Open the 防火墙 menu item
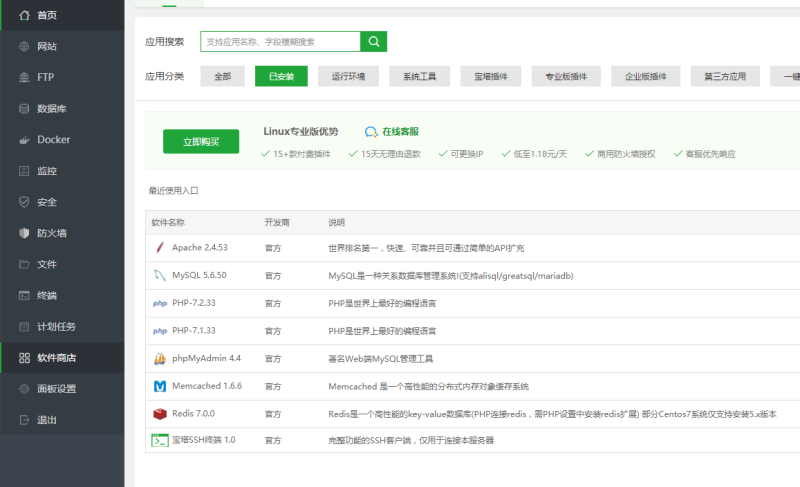This screenshot has width=800, height=487. pos(62,233)
